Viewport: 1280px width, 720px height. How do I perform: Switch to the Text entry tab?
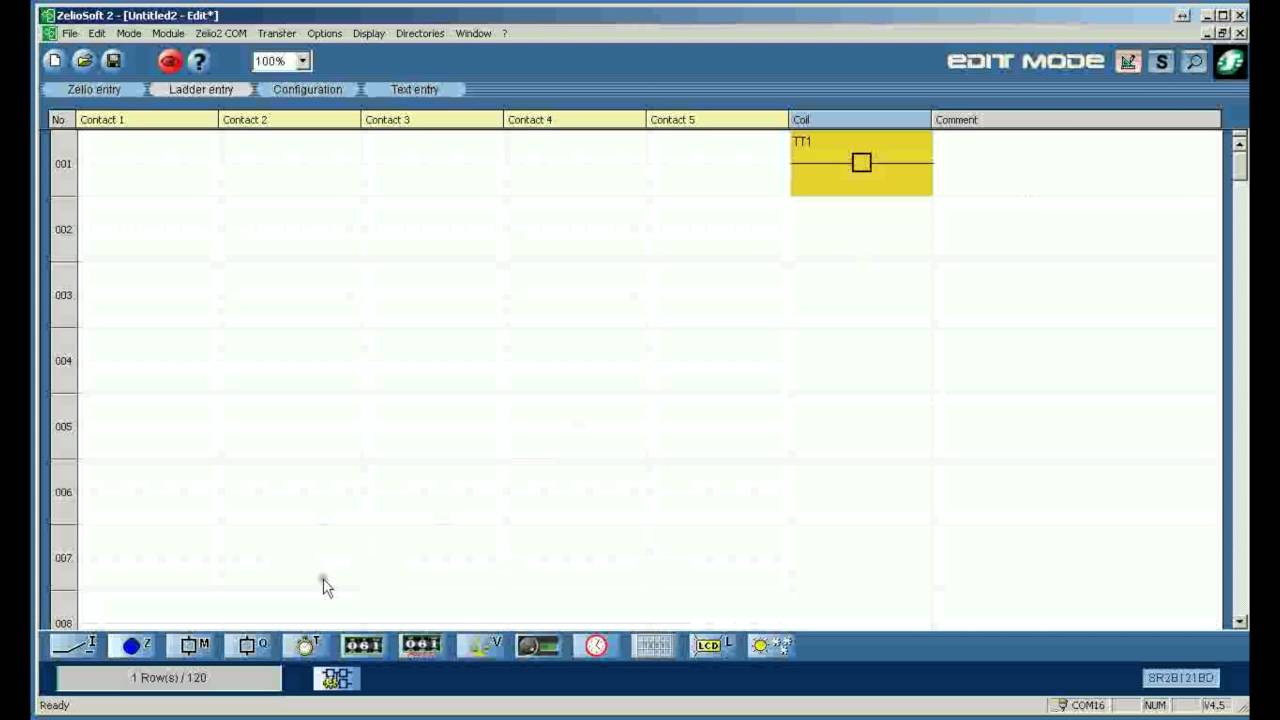coord(414,89)
